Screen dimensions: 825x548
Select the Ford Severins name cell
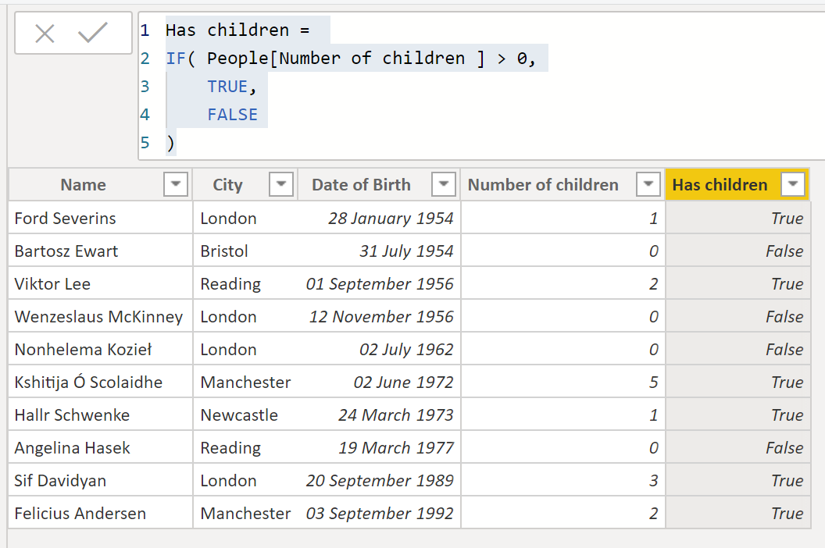65,218
